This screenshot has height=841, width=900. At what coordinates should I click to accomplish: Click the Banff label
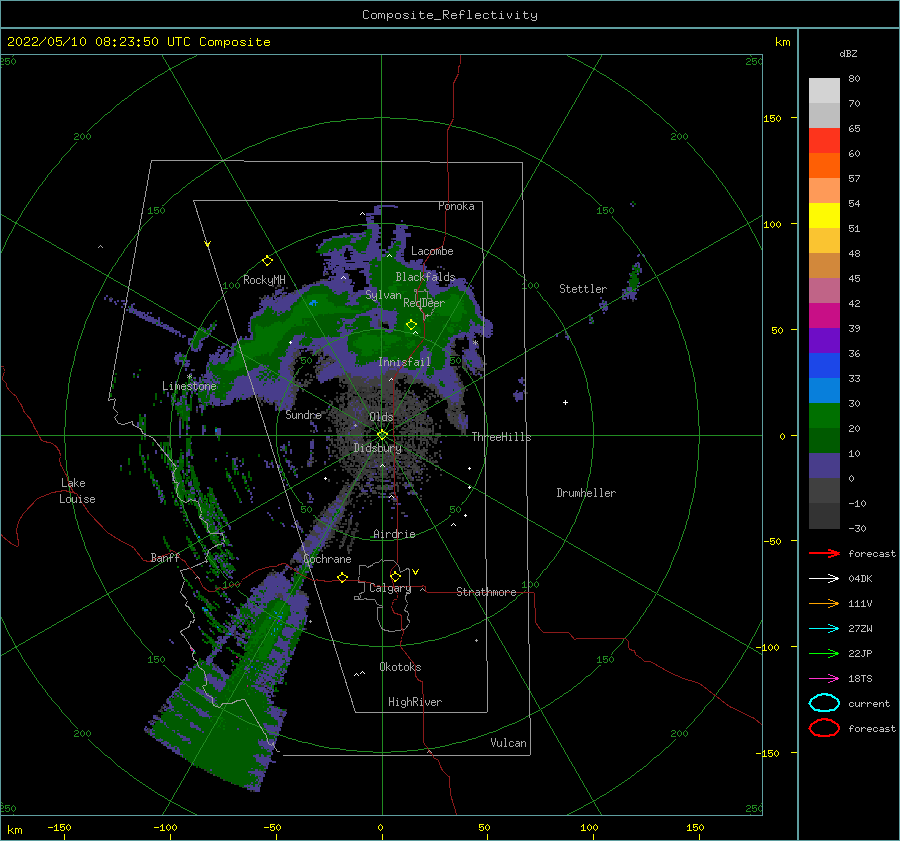point(165,557)
